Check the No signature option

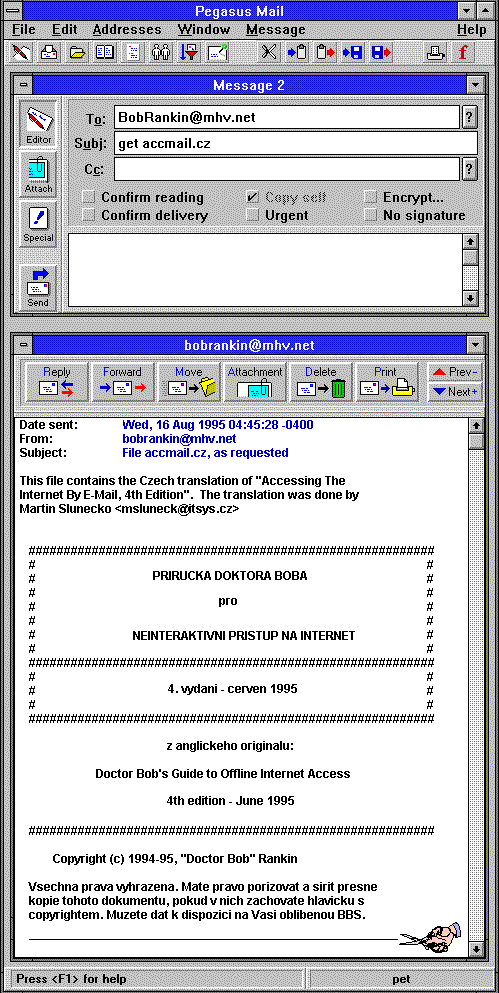pos(371,215)
